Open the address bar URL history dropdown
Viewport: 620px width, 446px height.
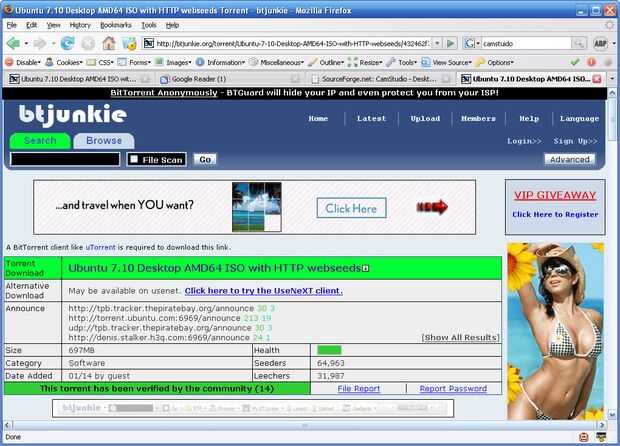(x=437, y=43)
